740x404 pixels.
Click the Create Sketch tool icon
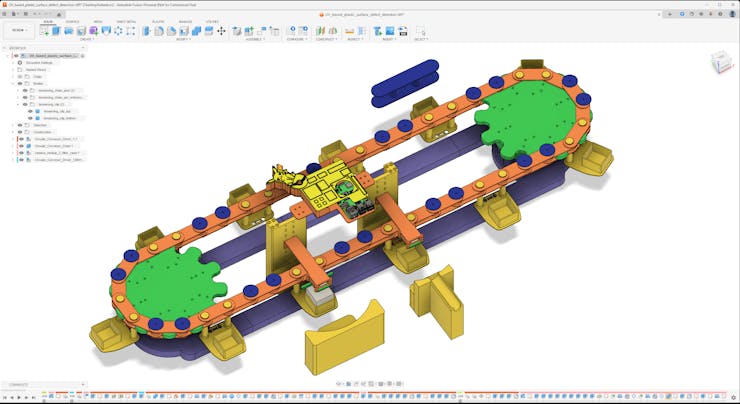pos(43,31)
